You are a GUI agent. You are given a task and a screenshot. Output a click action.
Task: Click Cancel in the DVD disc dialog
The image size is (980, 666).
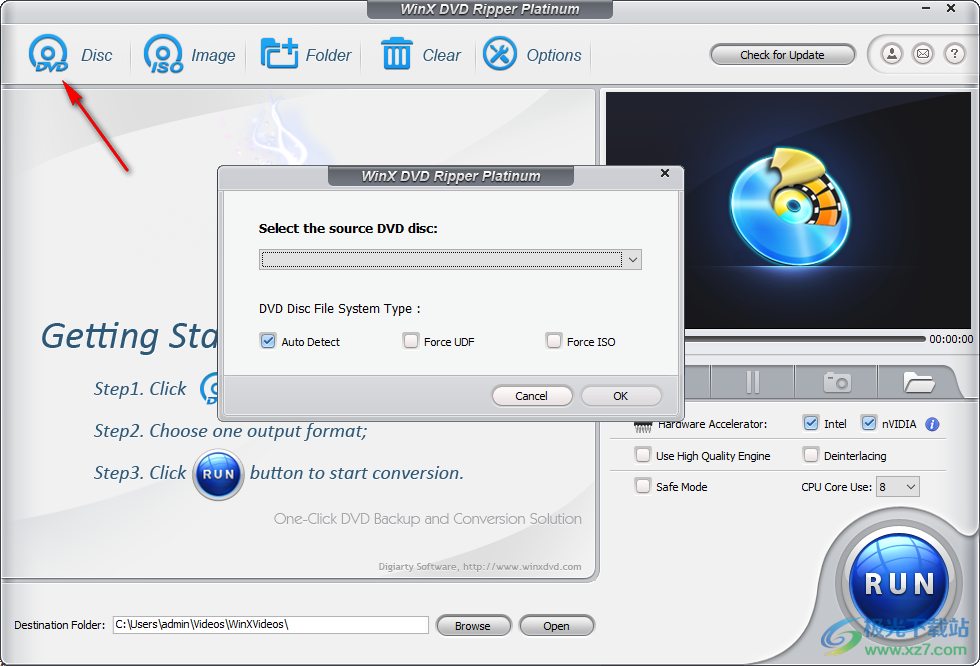tap(532, 395)
